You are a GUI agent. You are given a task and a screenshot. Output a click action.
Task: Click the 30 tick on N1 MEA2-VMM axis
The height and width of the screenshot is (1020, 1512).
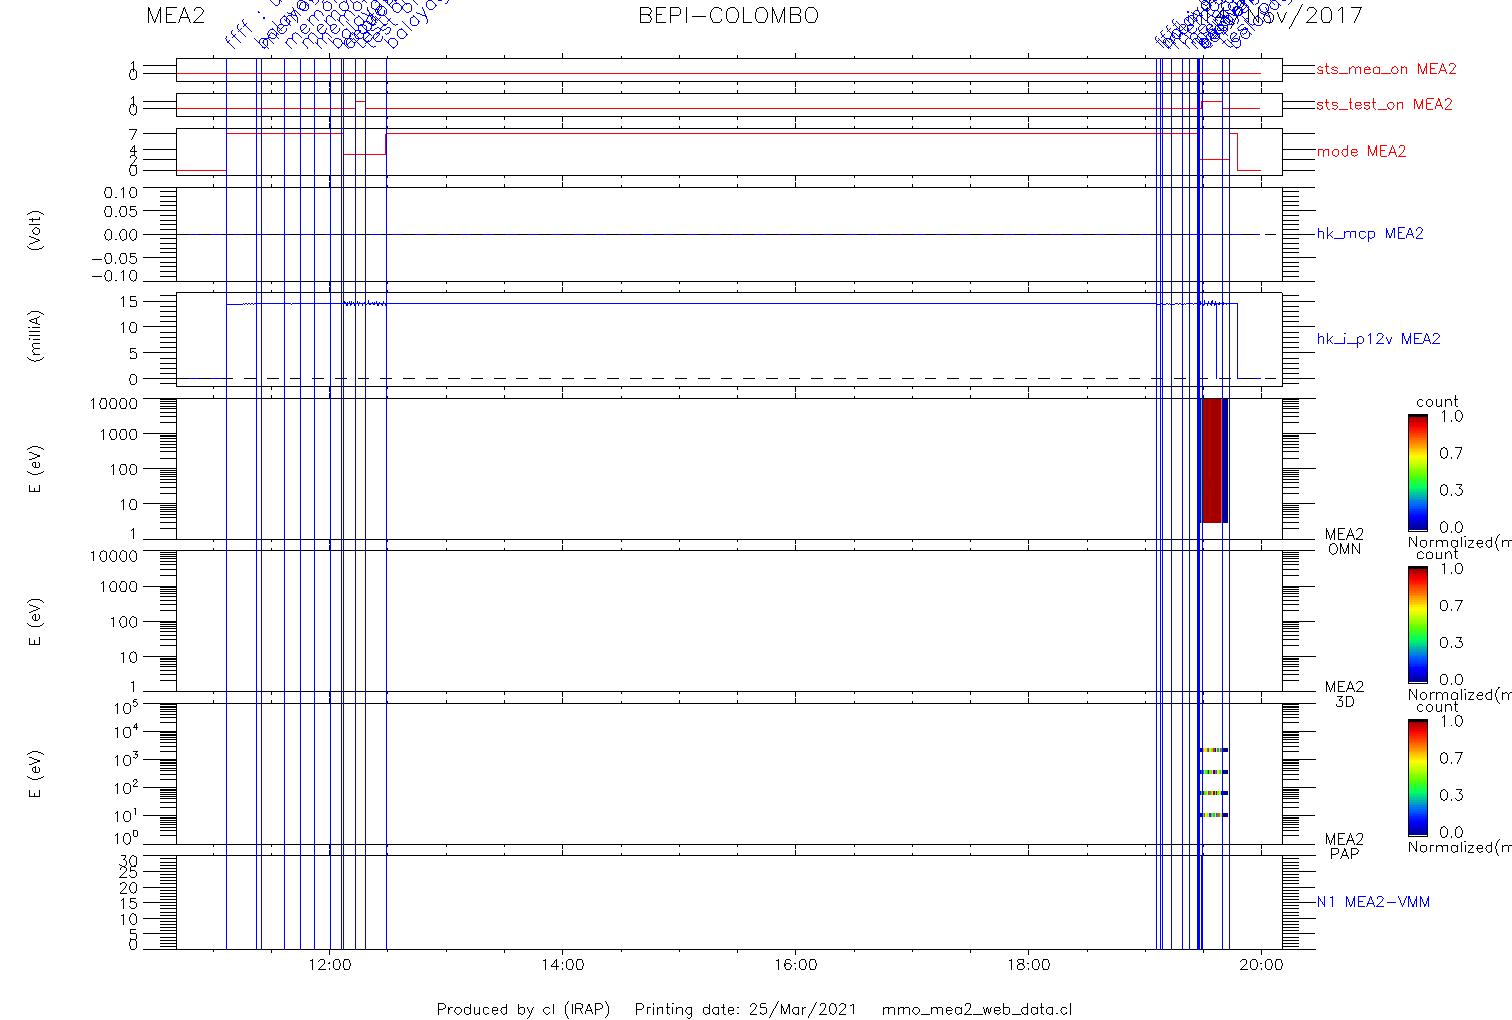(x=130, y=860)
